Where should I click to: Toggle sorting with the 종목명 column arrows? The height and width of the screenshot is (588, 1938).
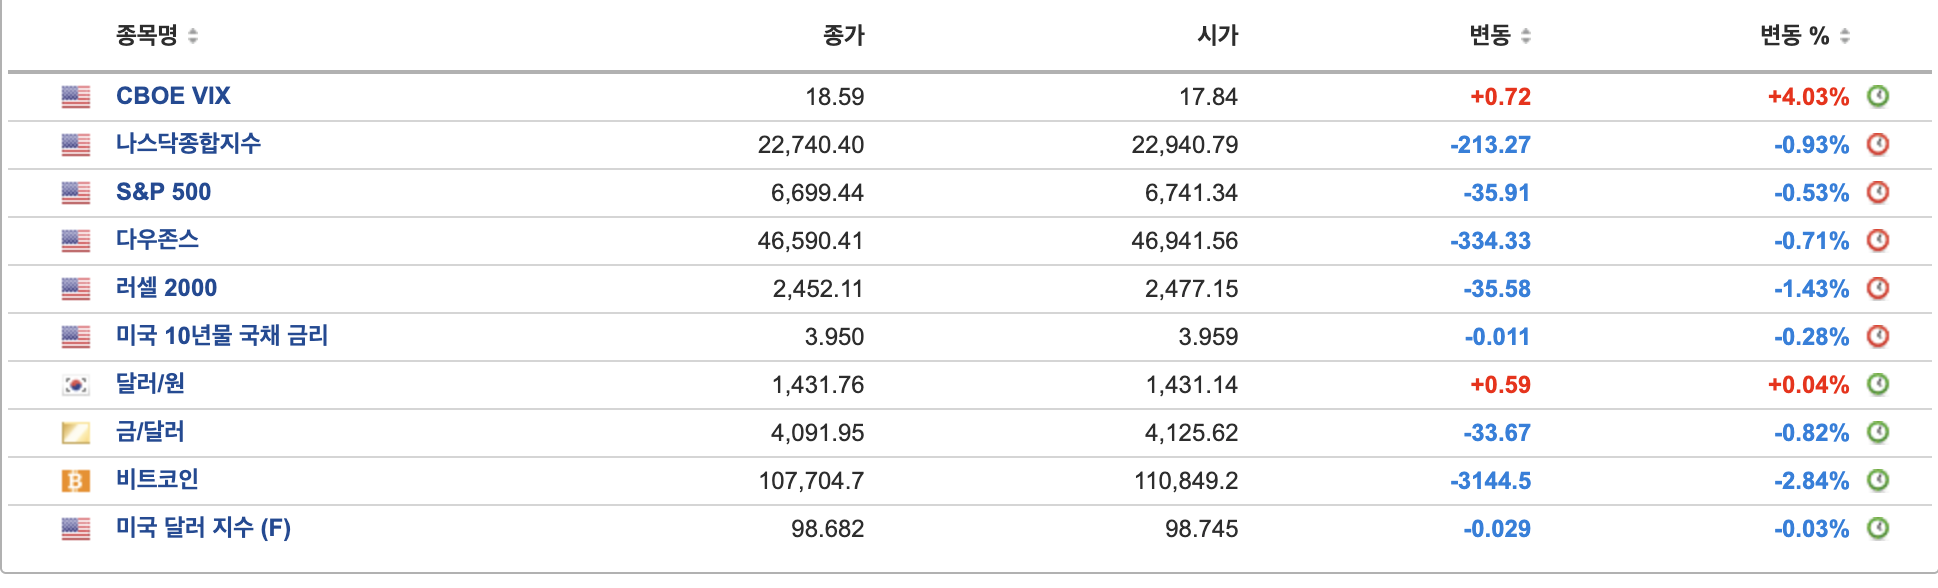(x=193, y=32)
